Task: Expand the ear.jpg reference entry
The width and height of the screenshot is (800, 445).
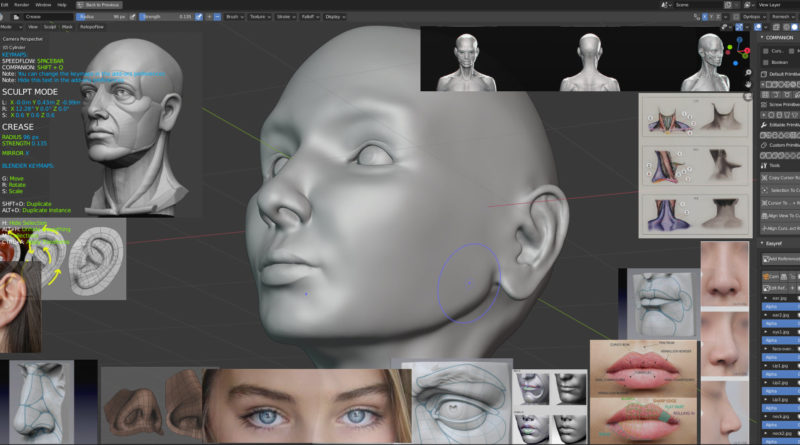Action: click(765, 298)
